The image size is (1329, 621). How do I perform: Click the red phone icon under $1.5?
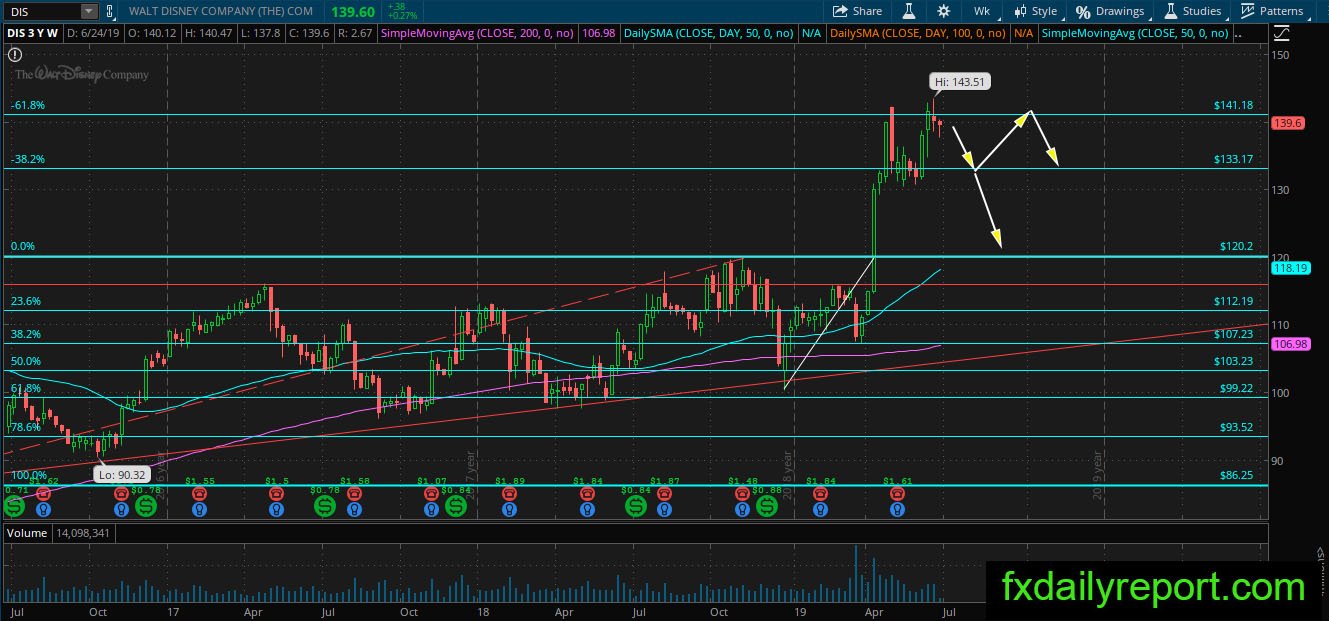(x=278, y=493)
